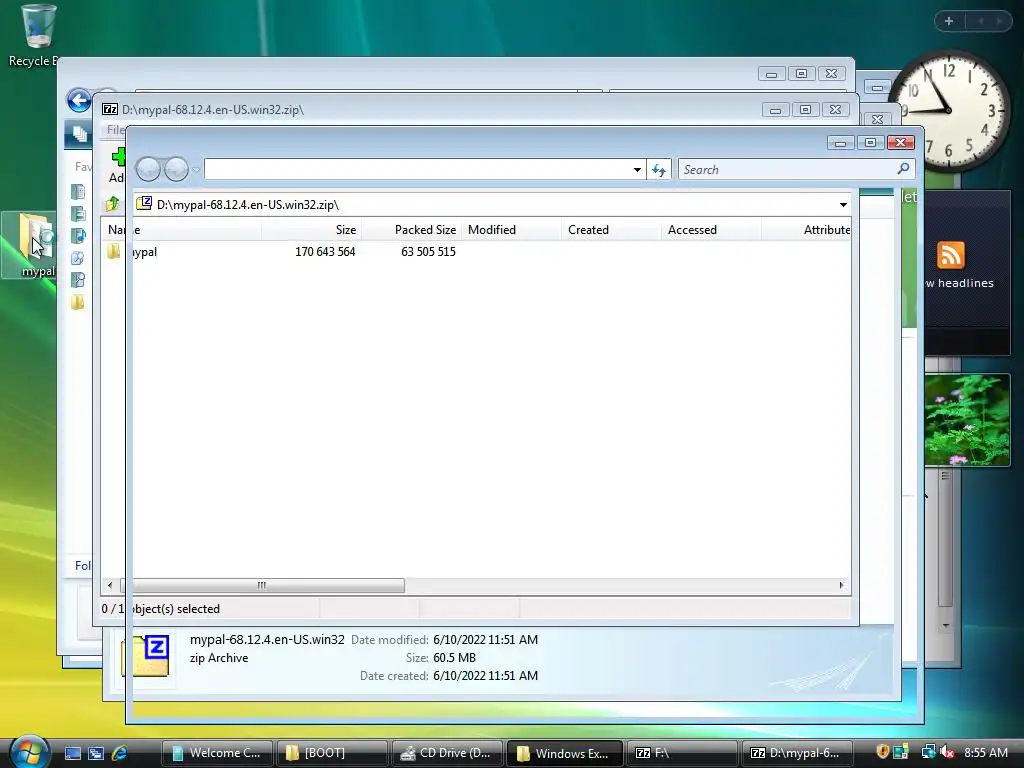Click the flower slideshow gadget picture
This screenshot has width=1024, height=768.
pos(967,420)
